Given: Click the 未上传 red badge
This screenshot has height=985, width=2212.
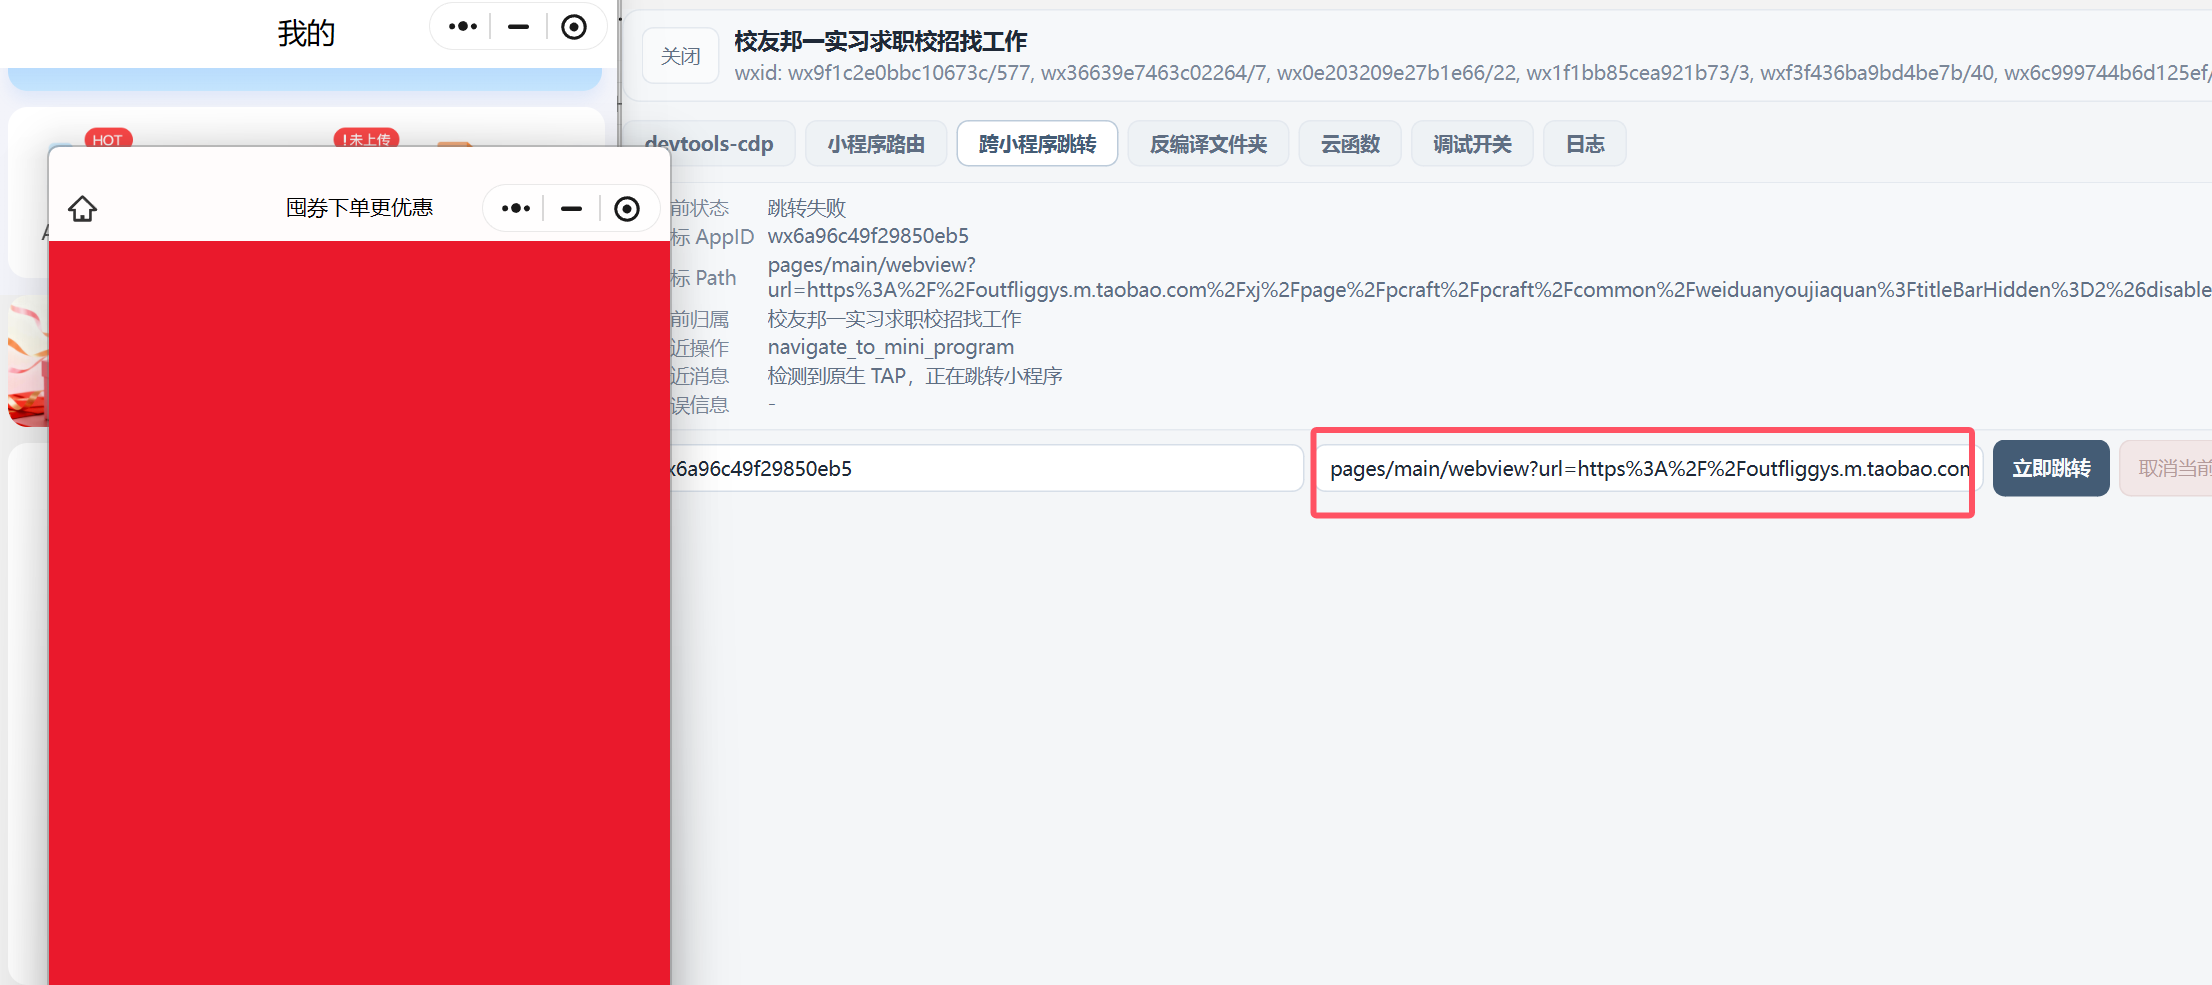Looking at the screenshot, I should pyautogui.click(x=366, y=139).
